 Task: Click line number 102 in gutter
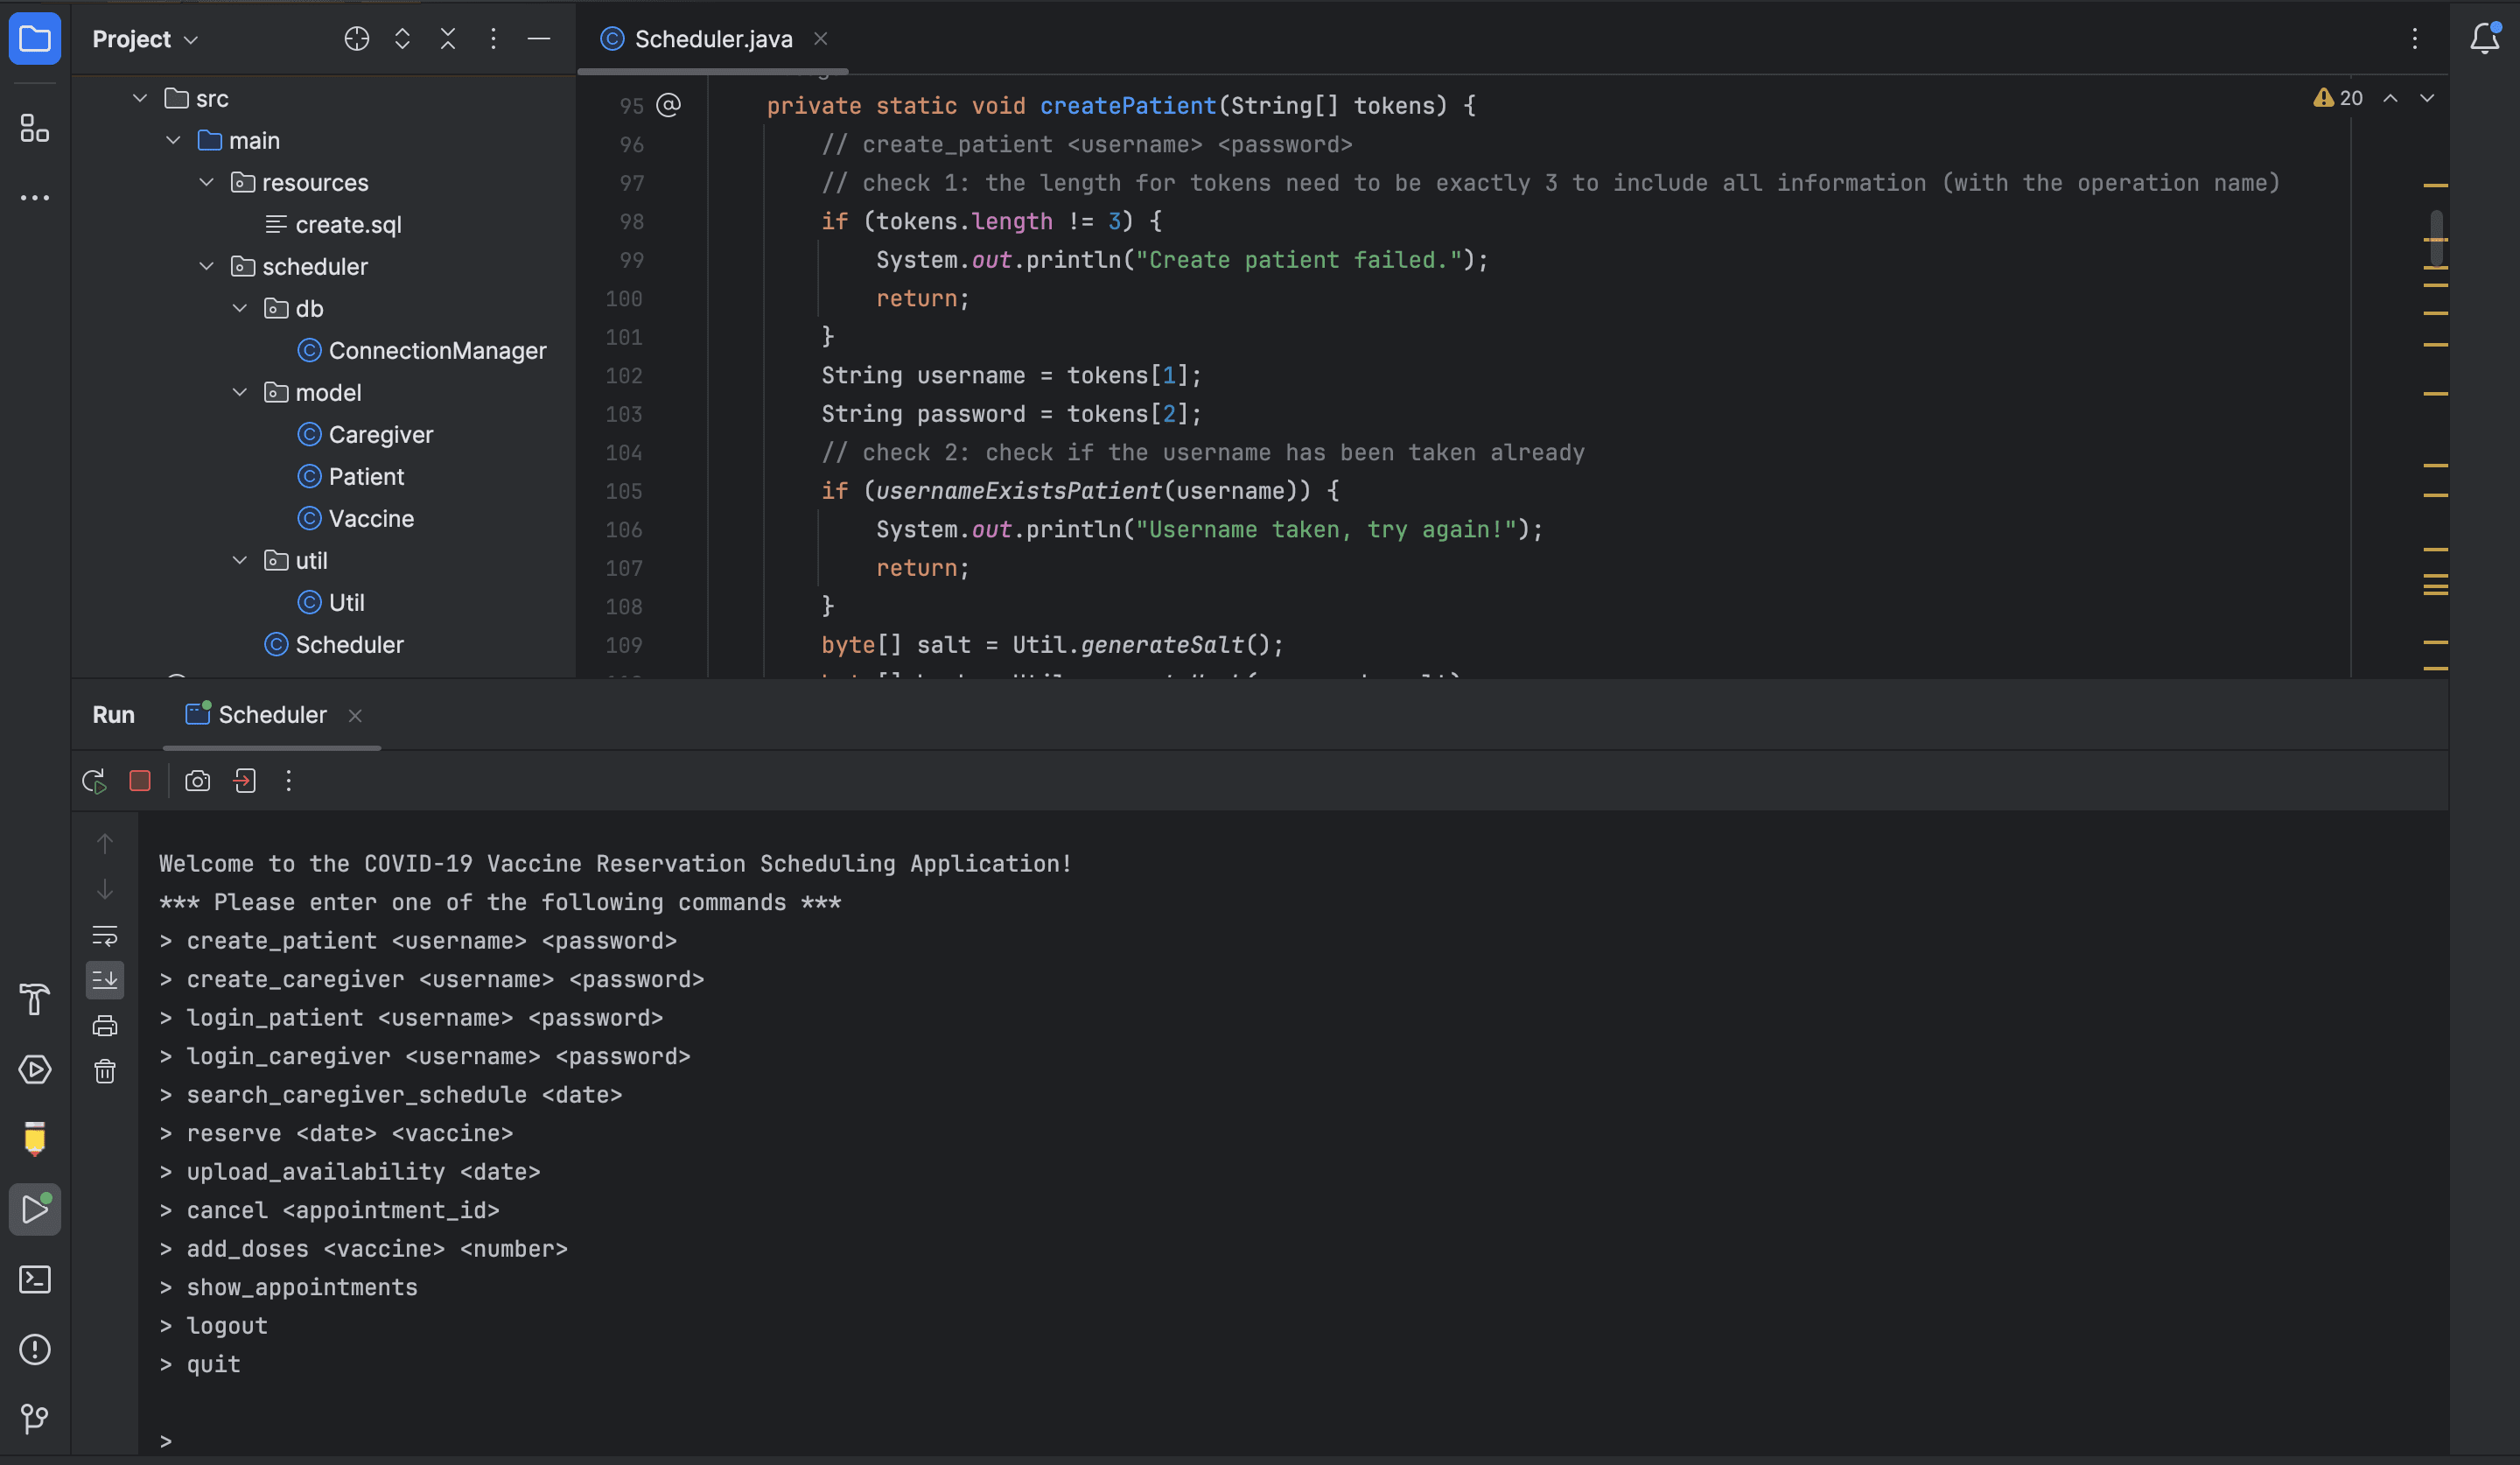point(624,376)
